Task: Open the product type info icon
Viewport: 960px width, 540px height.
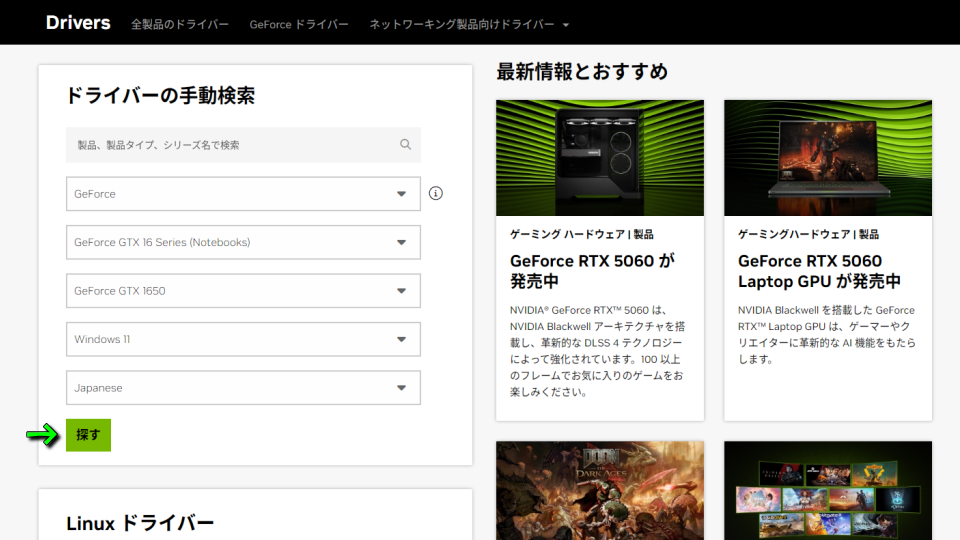Action: click(x=435, y=193)
